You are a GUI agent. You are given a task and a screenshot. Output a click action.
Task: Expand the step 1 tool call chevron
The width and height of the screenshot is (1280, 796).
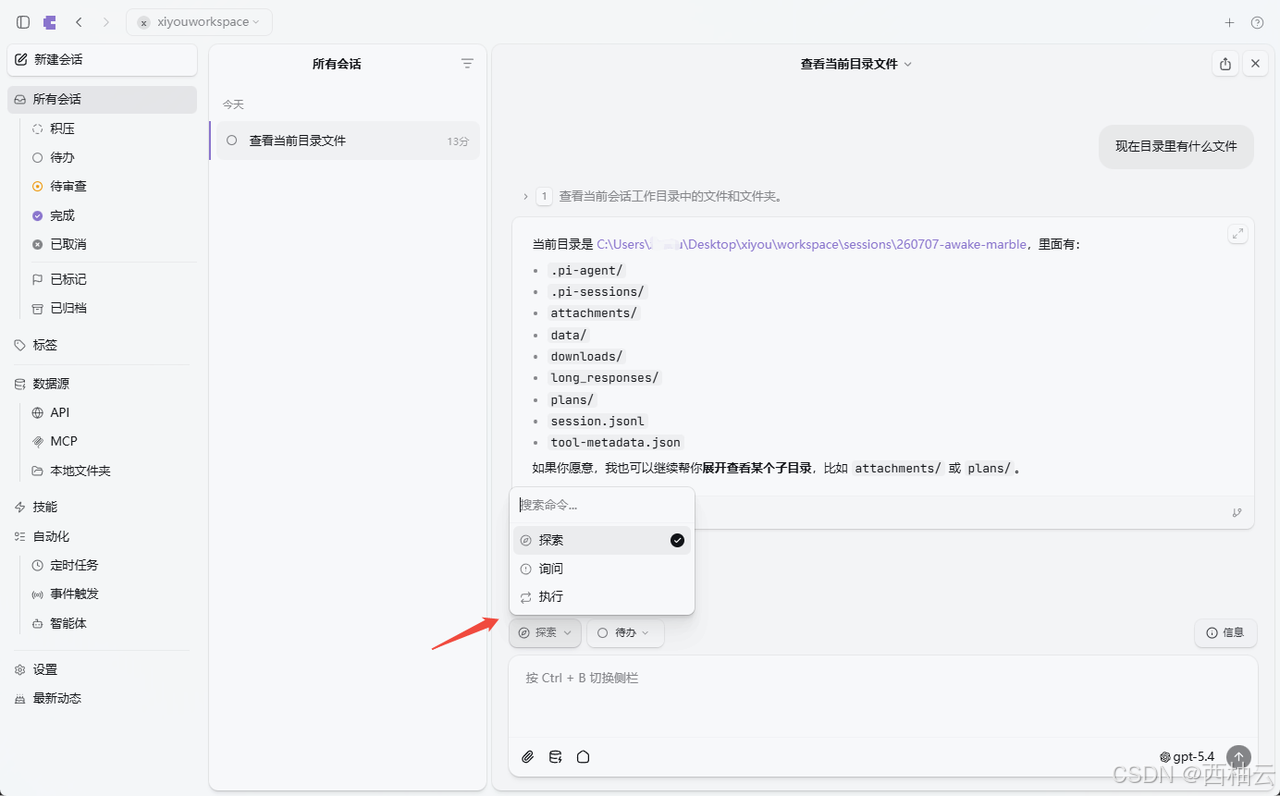[x=526, y=197]
